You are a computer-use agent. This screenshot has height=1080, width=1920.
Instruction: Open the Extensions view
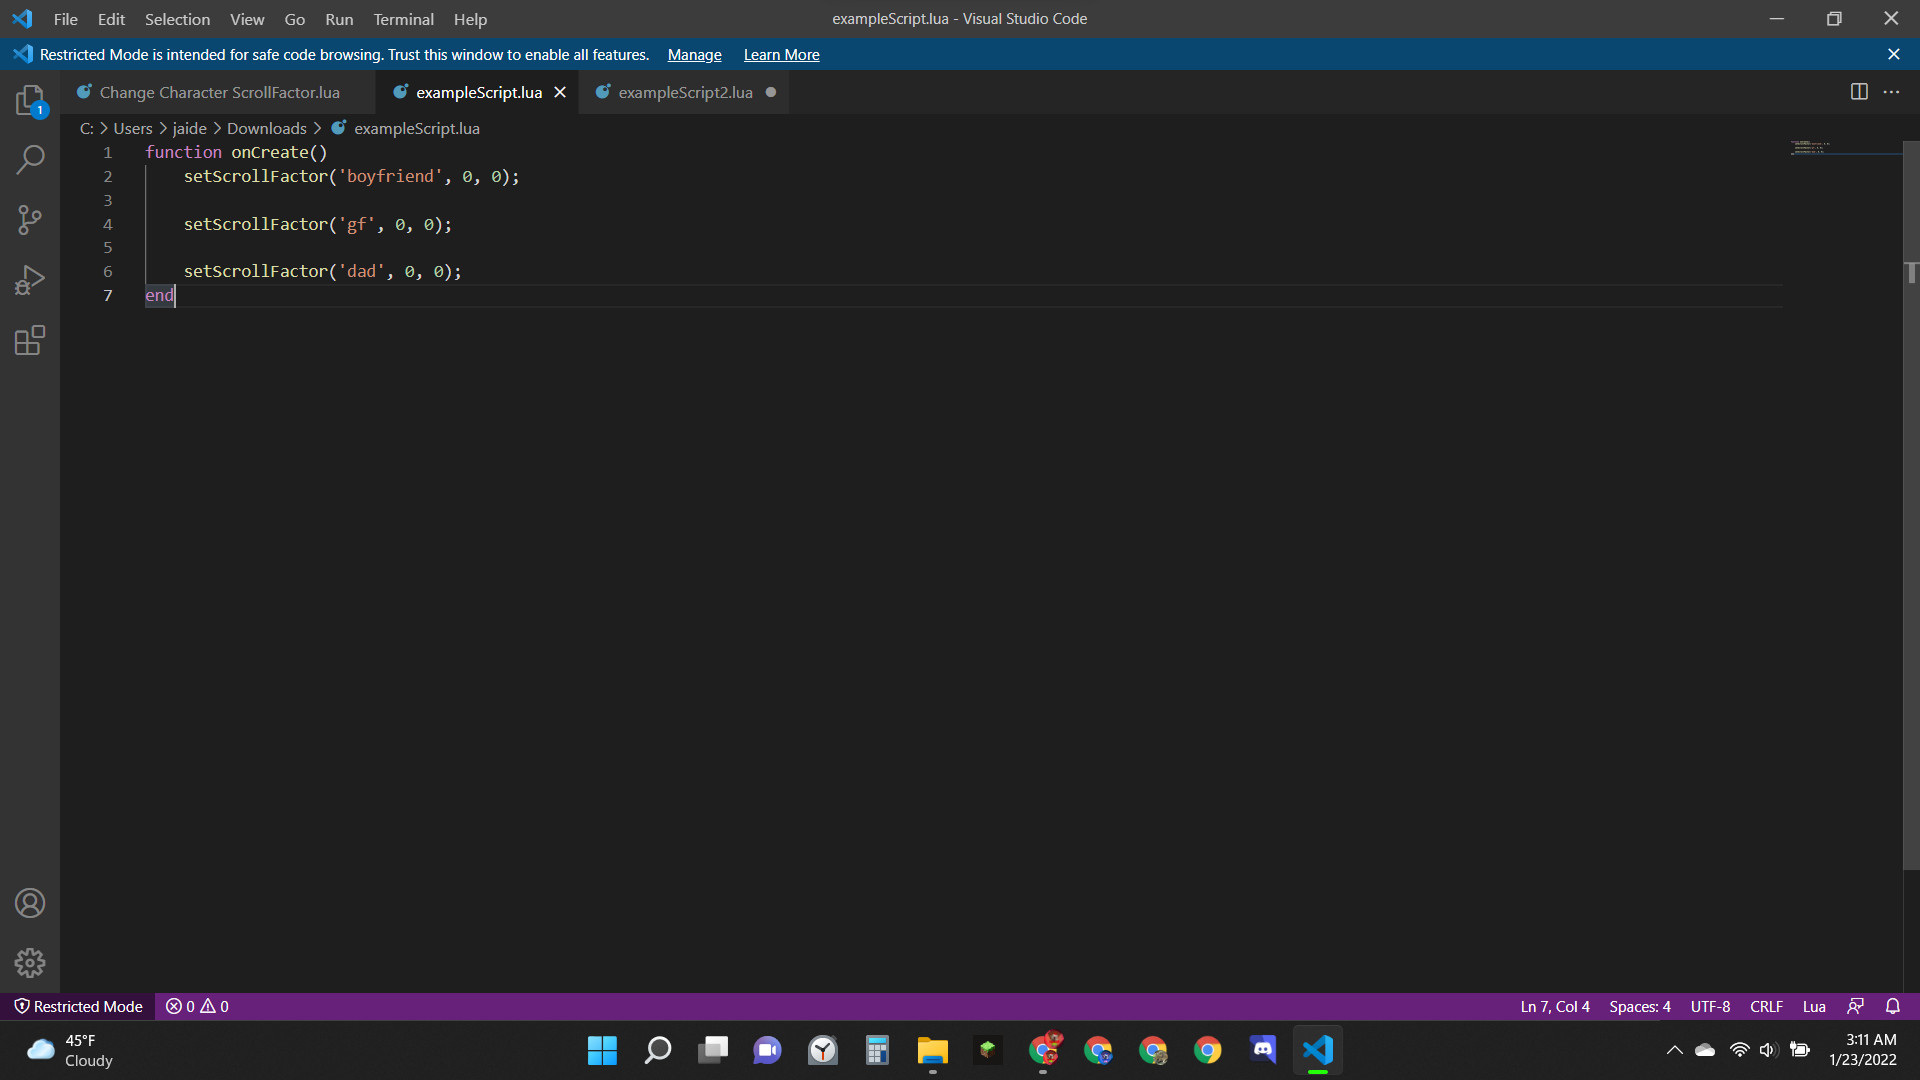click(x=30, y=341)
